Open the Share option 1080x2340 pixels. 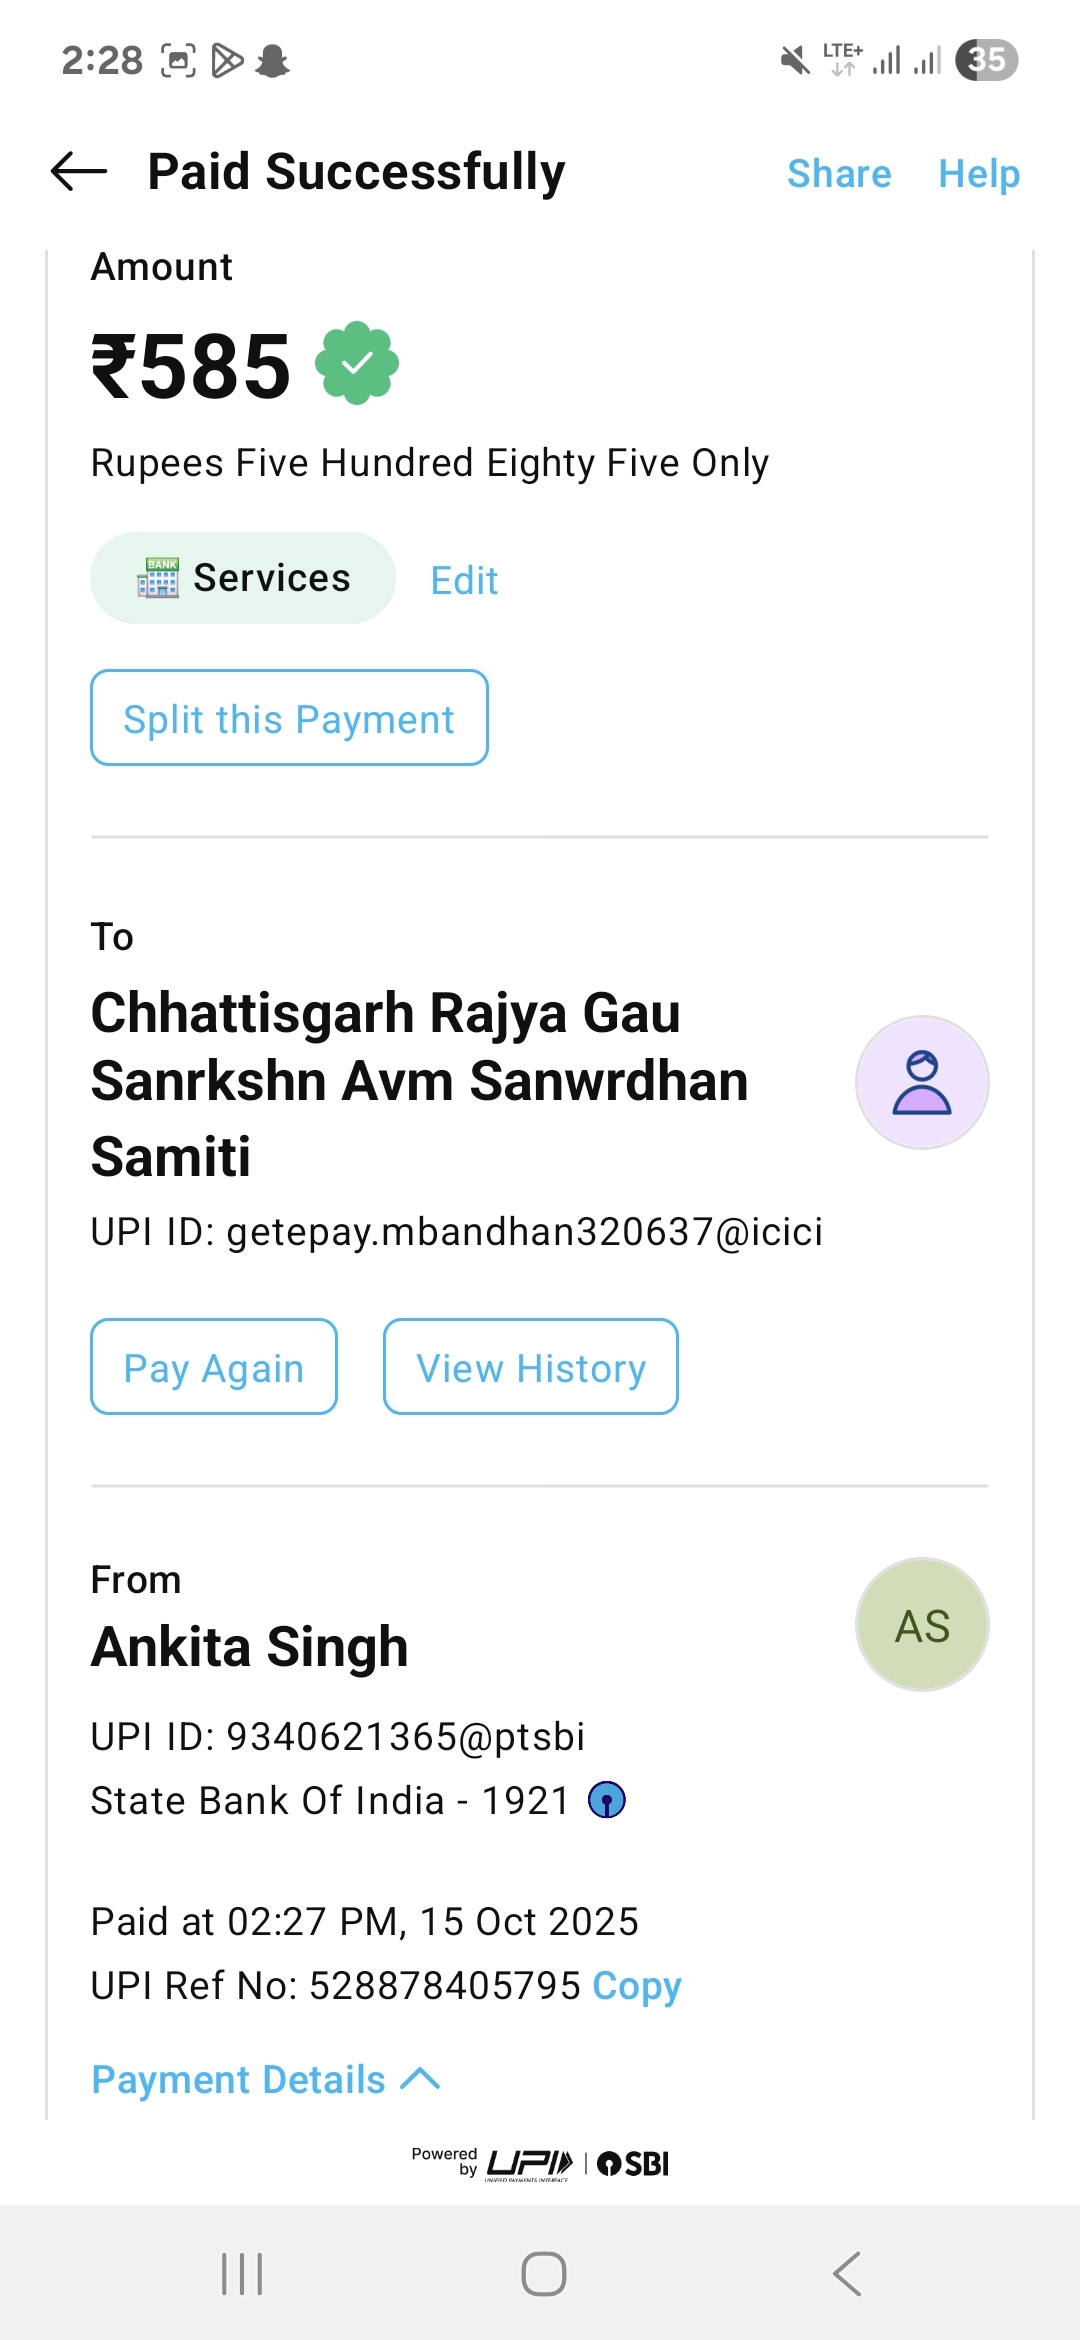[839, 174]
